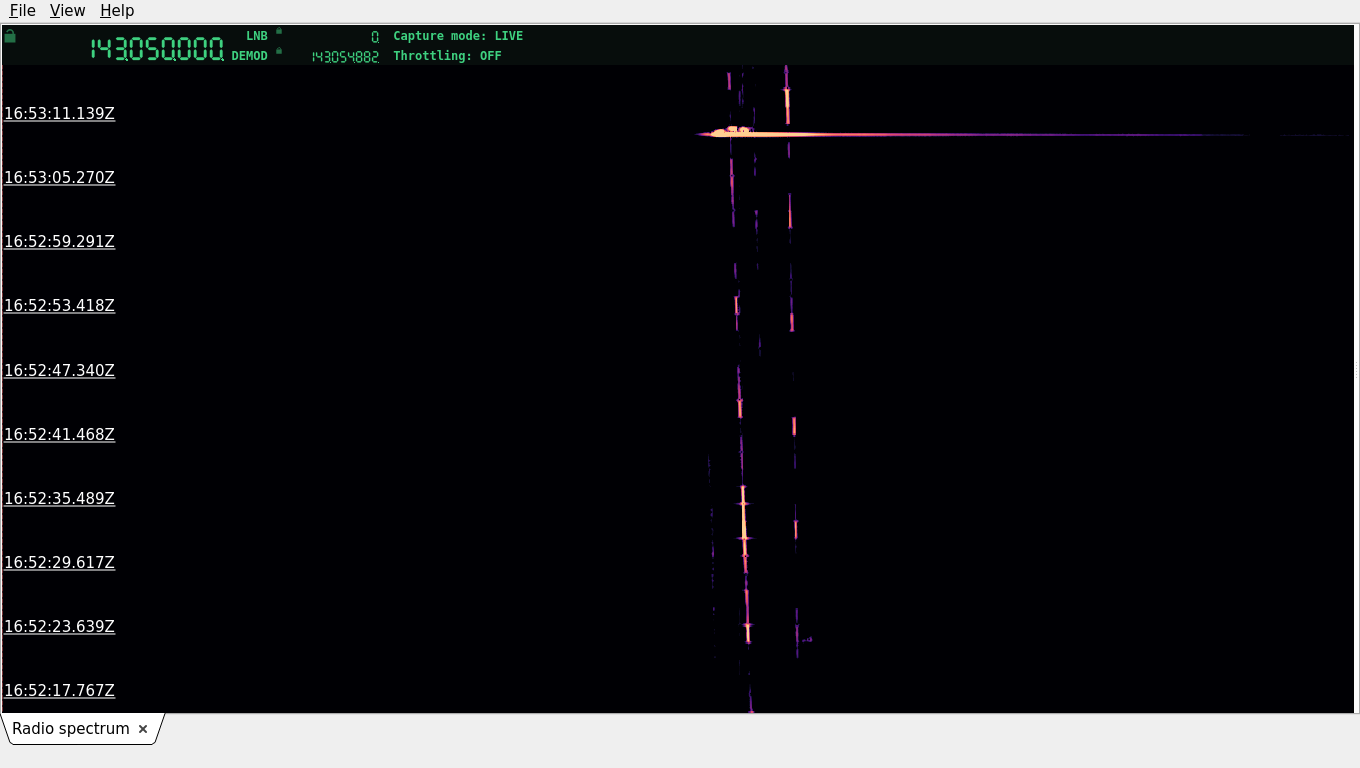Click the 16:53:05.270Z timestamp
Image resolution: width=1360 pixels, height=768 pixels.
point(59,177)
